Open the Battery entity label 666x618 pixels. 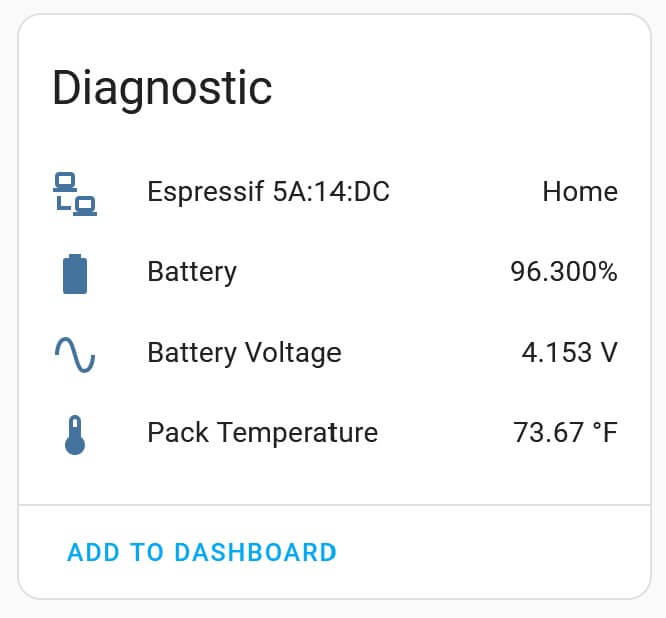tap(191, 272)
